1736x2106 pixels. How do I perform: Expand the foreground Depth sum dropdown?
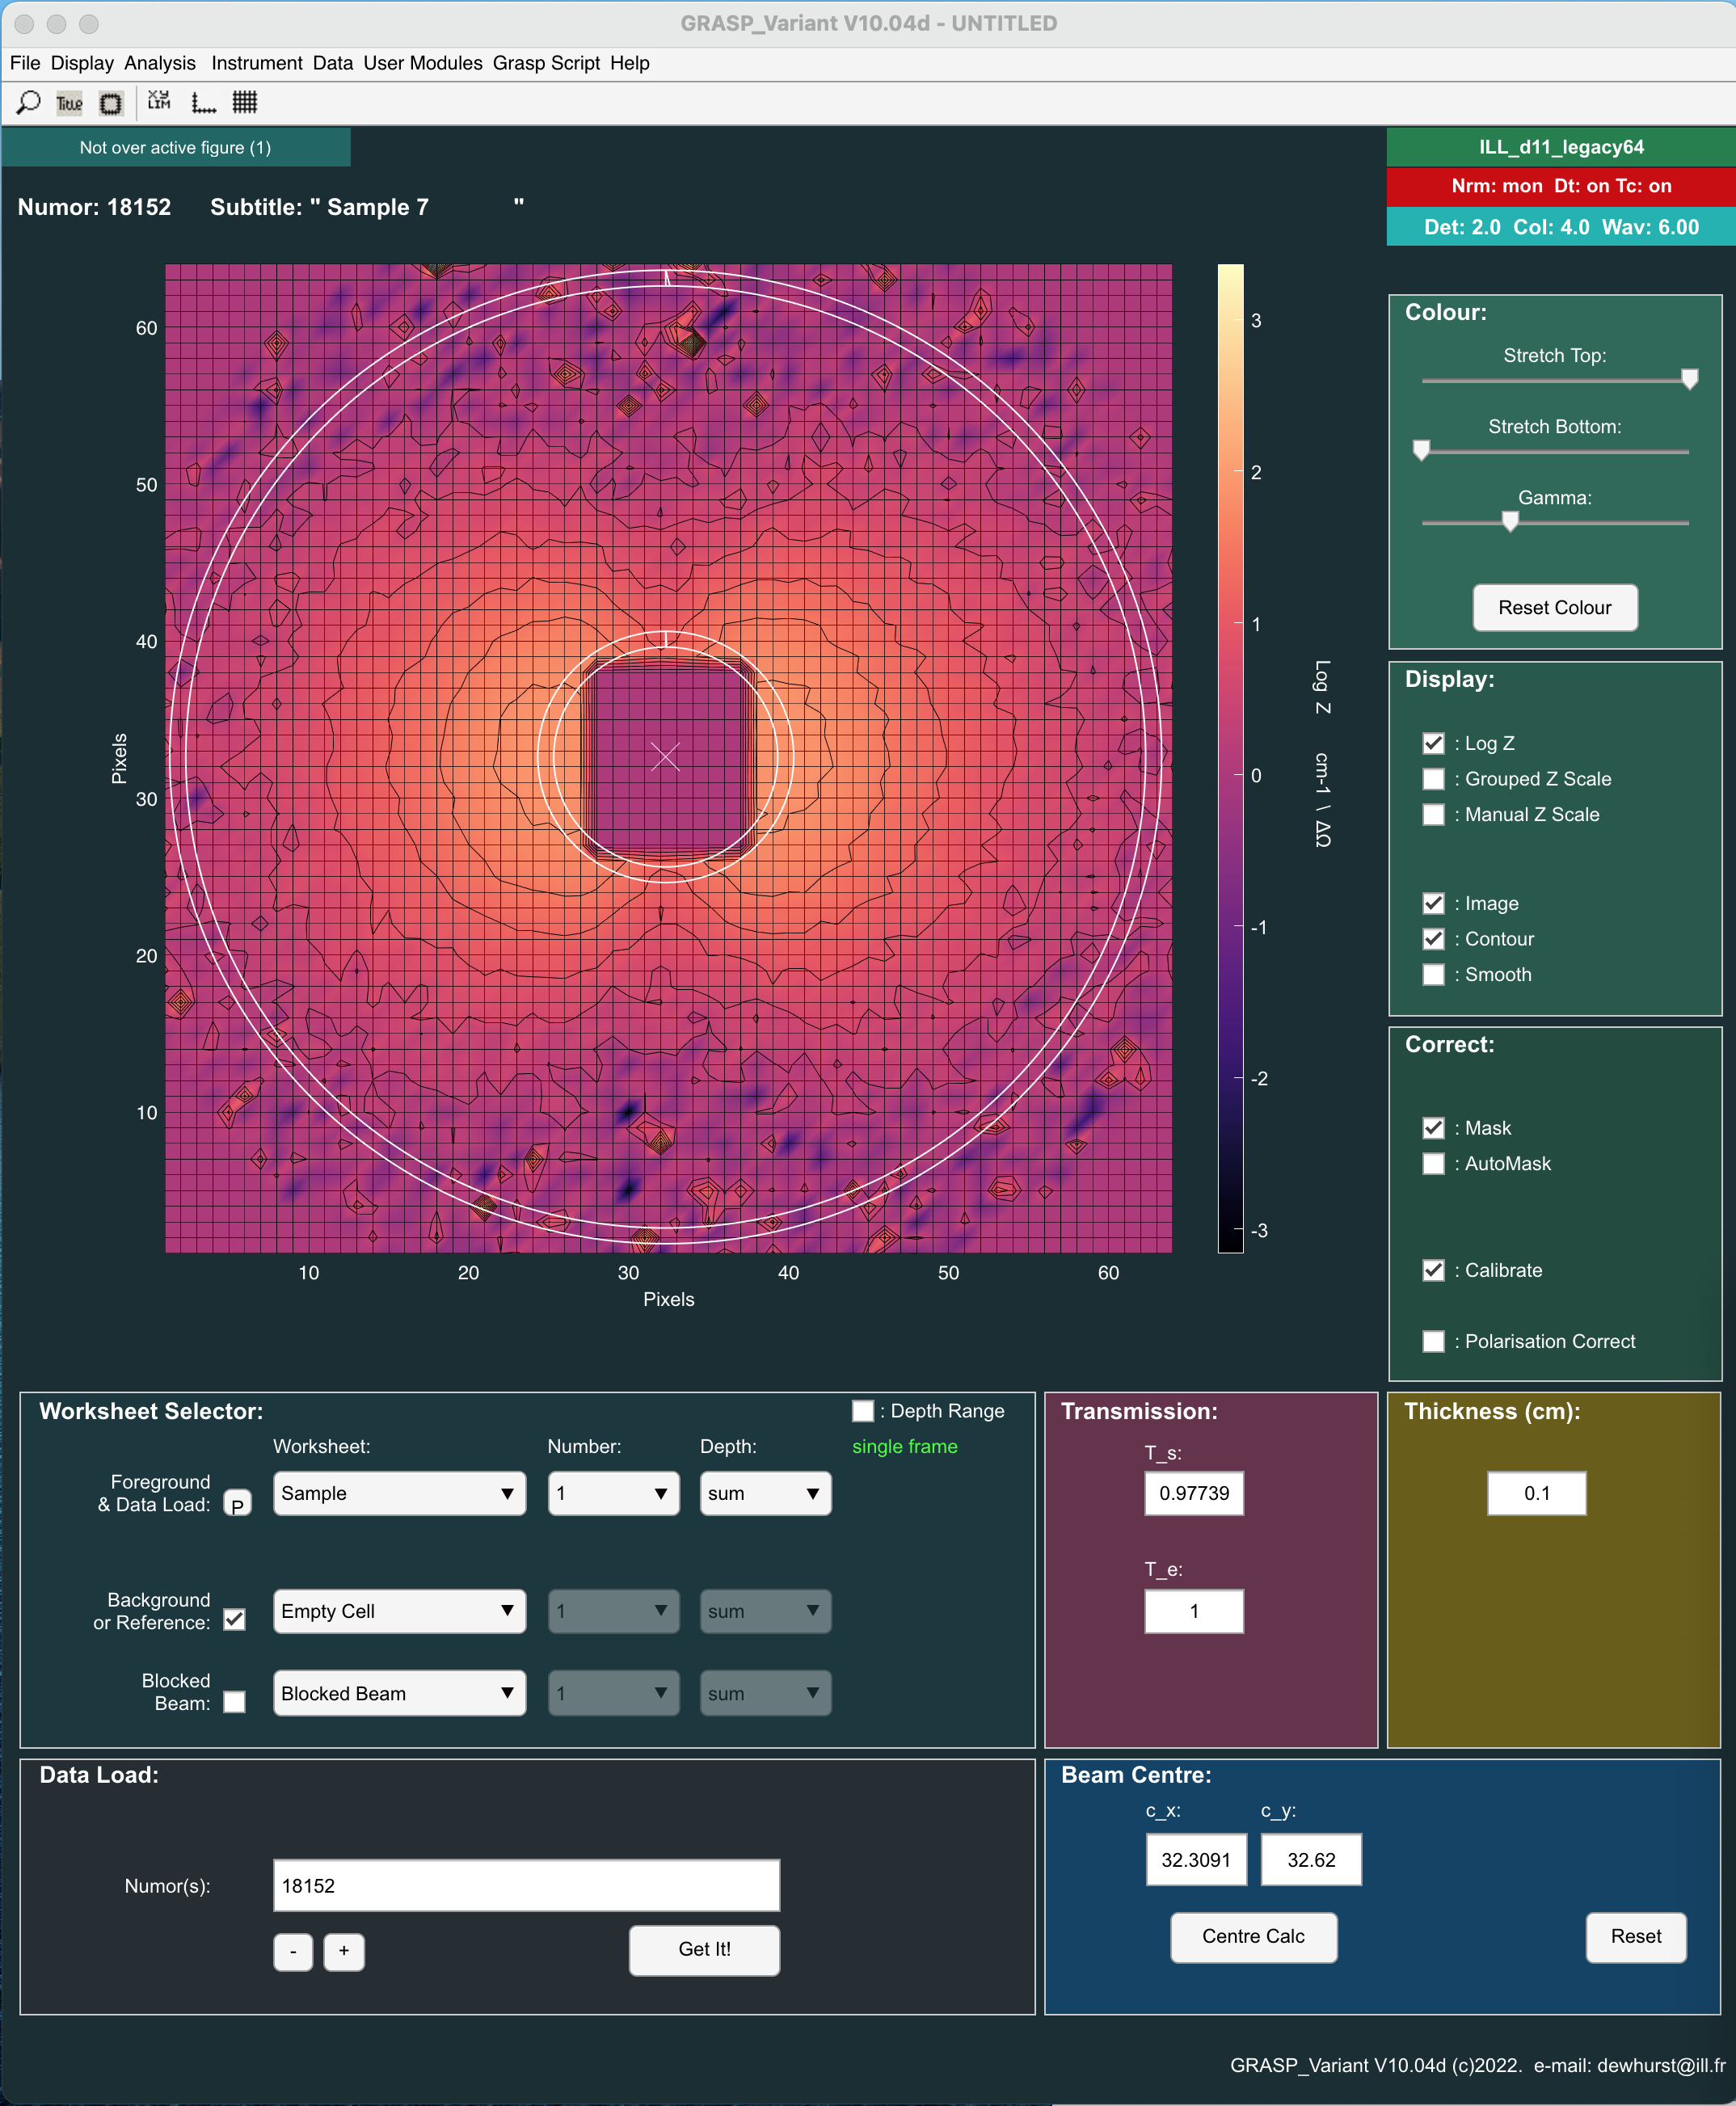765,1493
